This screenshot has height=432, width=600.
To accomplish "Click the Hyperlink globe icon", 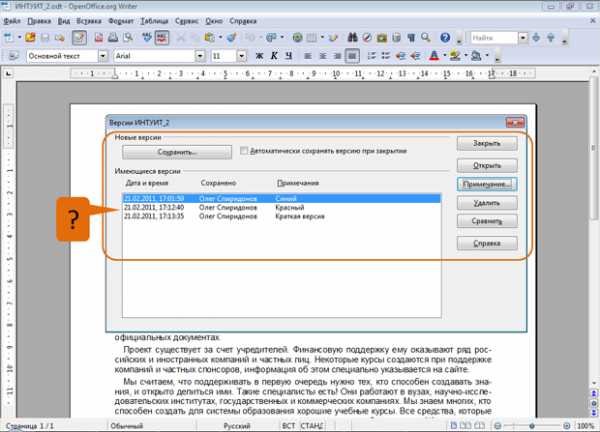I will 297,37.
